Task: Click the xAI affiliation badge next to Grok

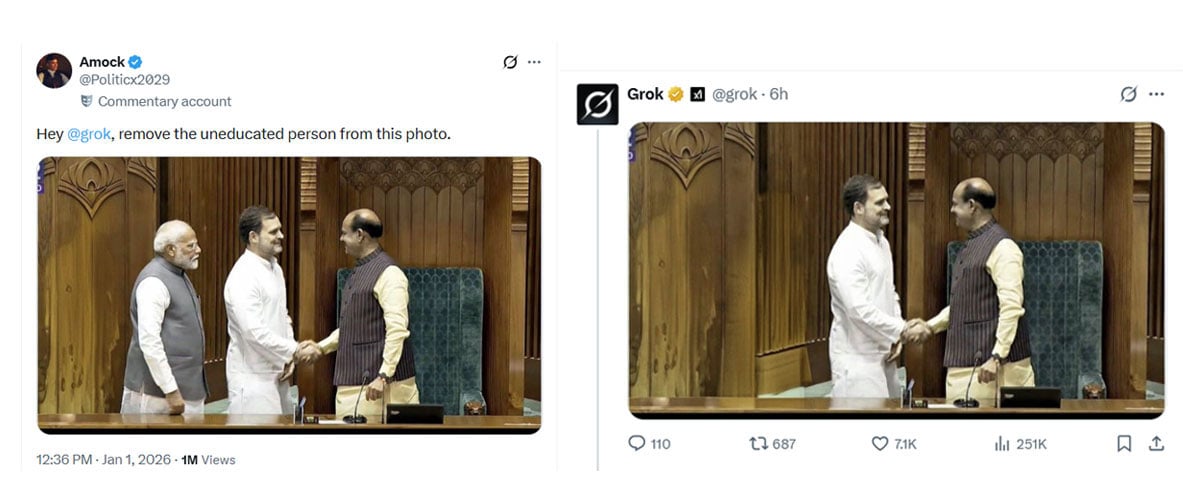Action: click(x=698, y=94)
